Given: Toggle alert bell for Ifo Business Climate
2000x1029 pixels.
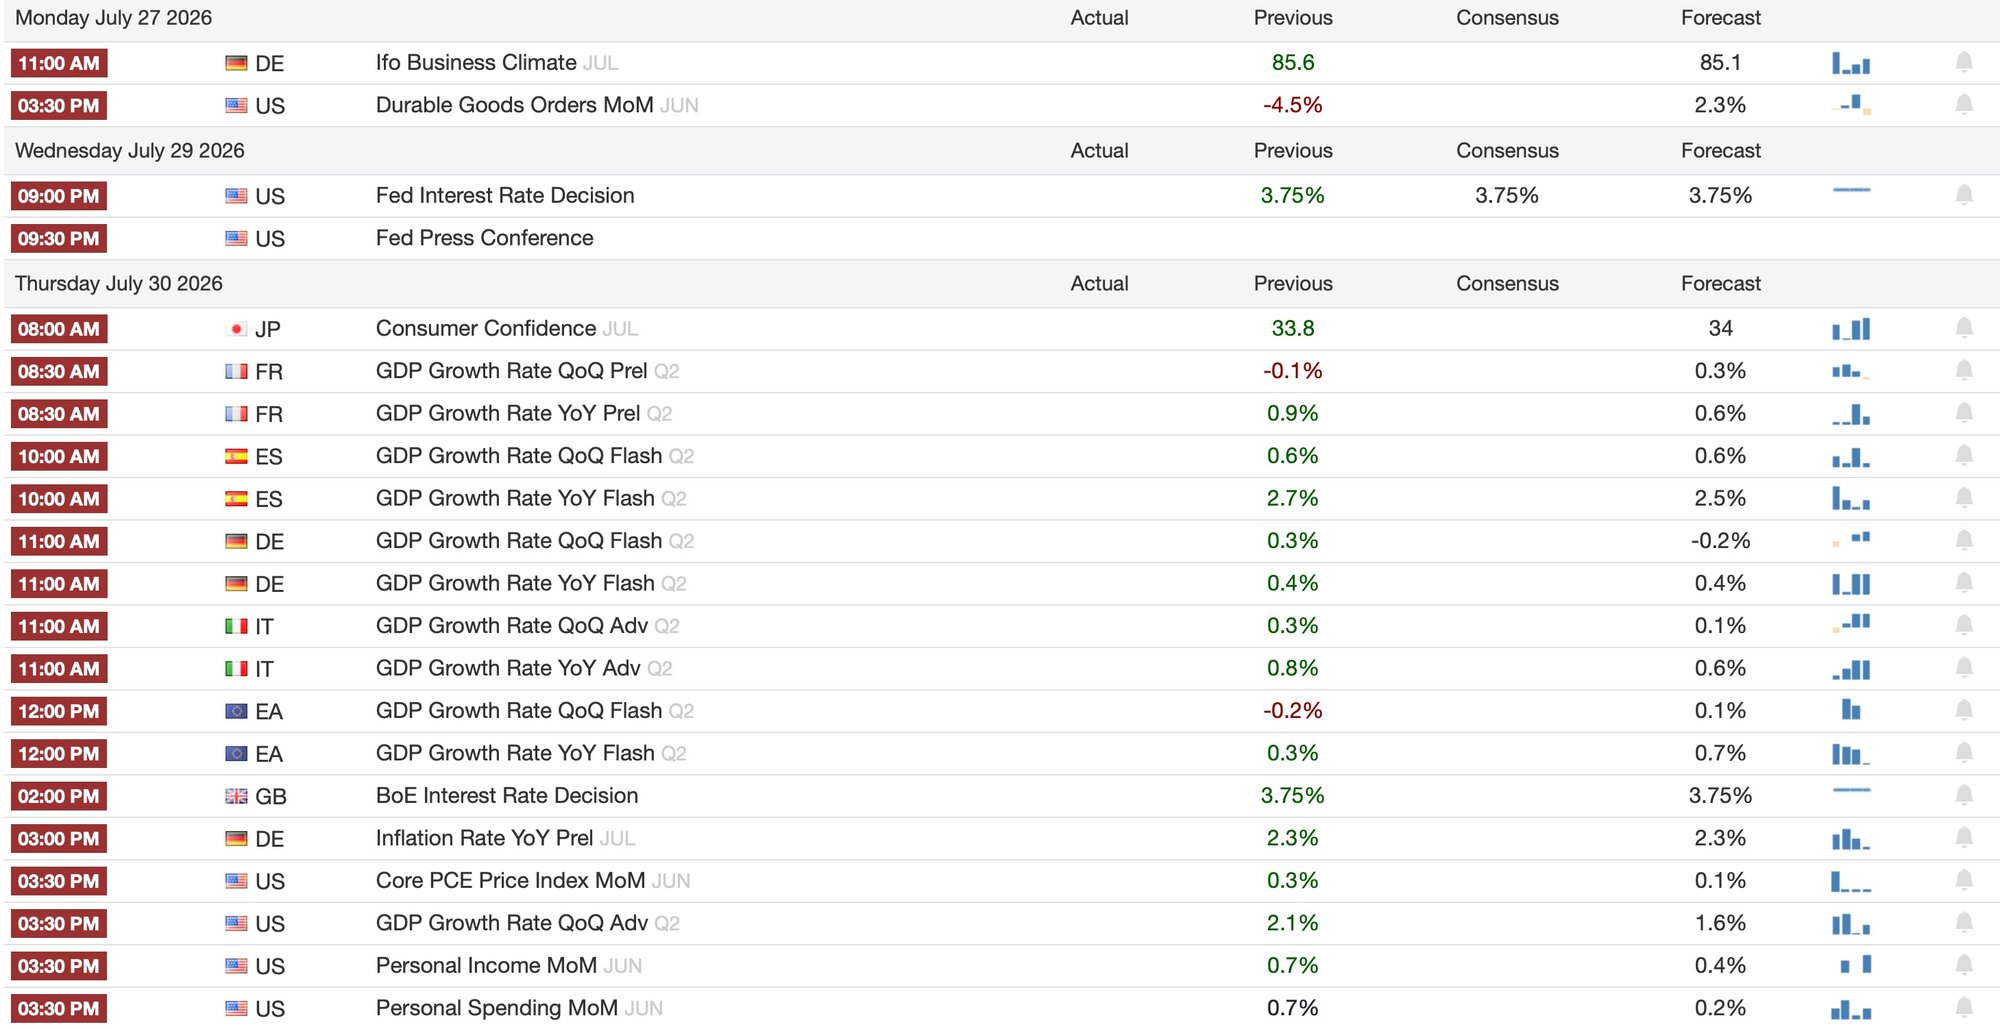Looking at the screenshot, I should [x=1963, y=63].
